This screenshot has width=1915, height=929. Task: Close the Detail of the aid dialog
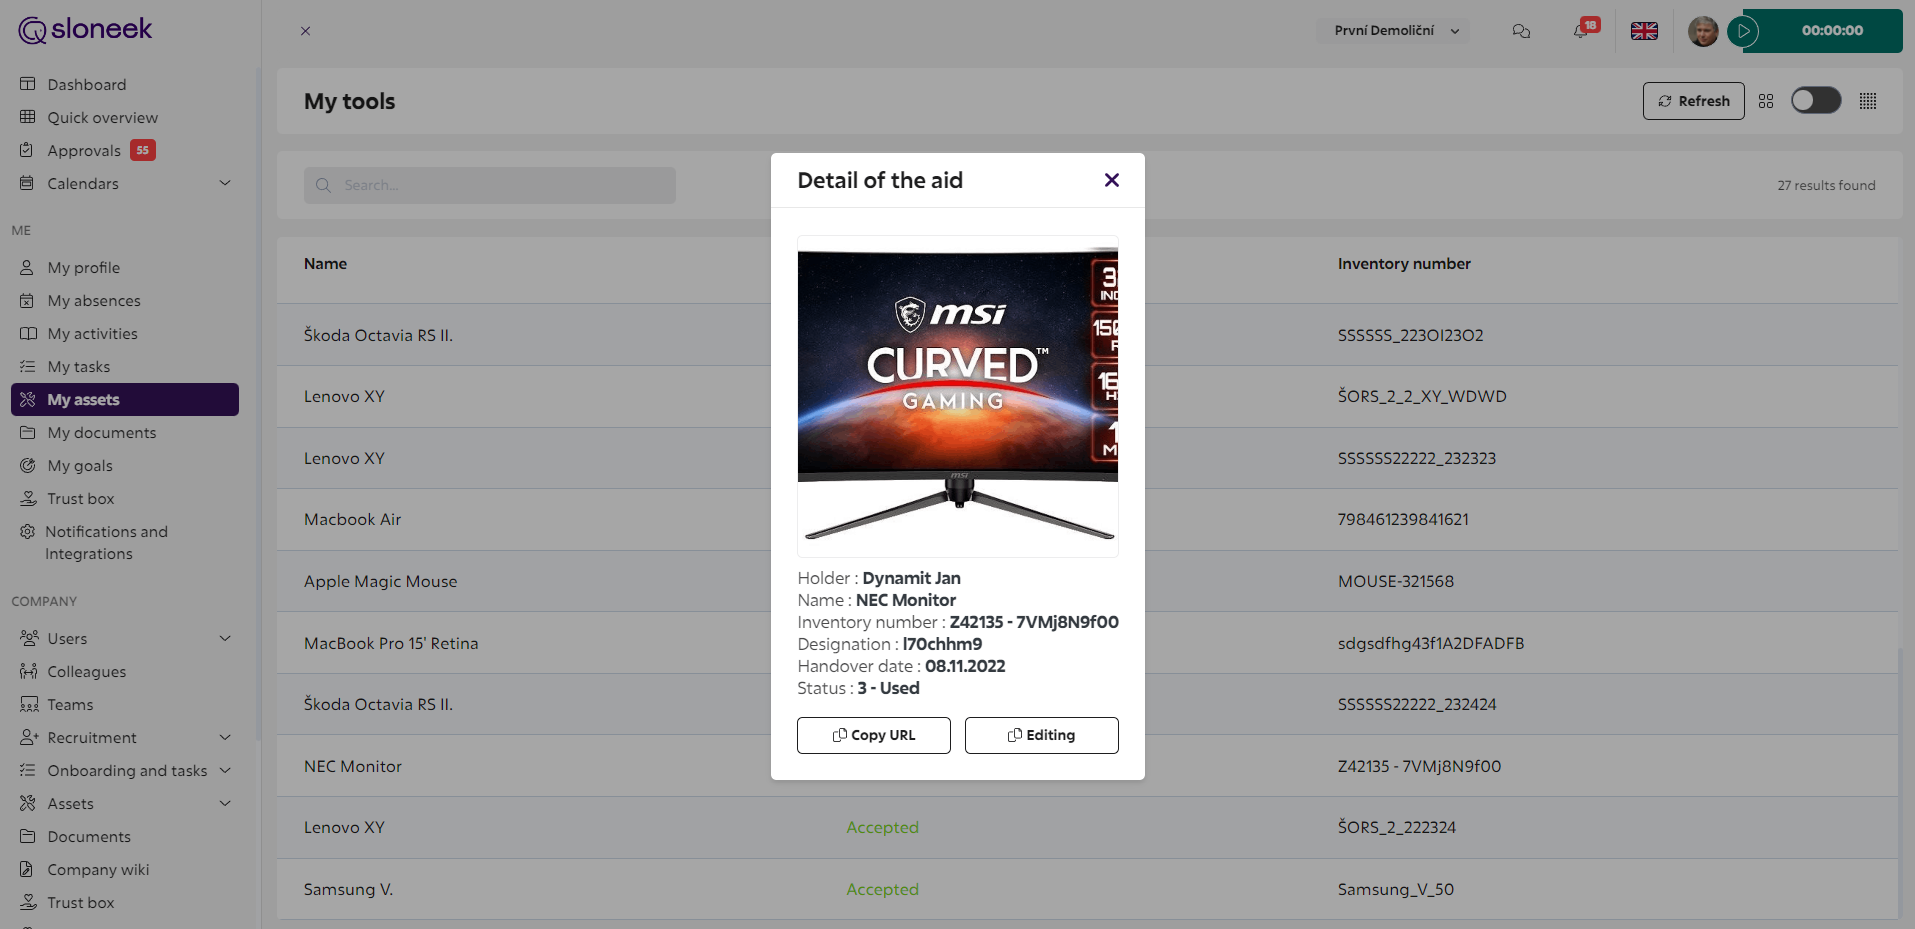[1112, 180]
